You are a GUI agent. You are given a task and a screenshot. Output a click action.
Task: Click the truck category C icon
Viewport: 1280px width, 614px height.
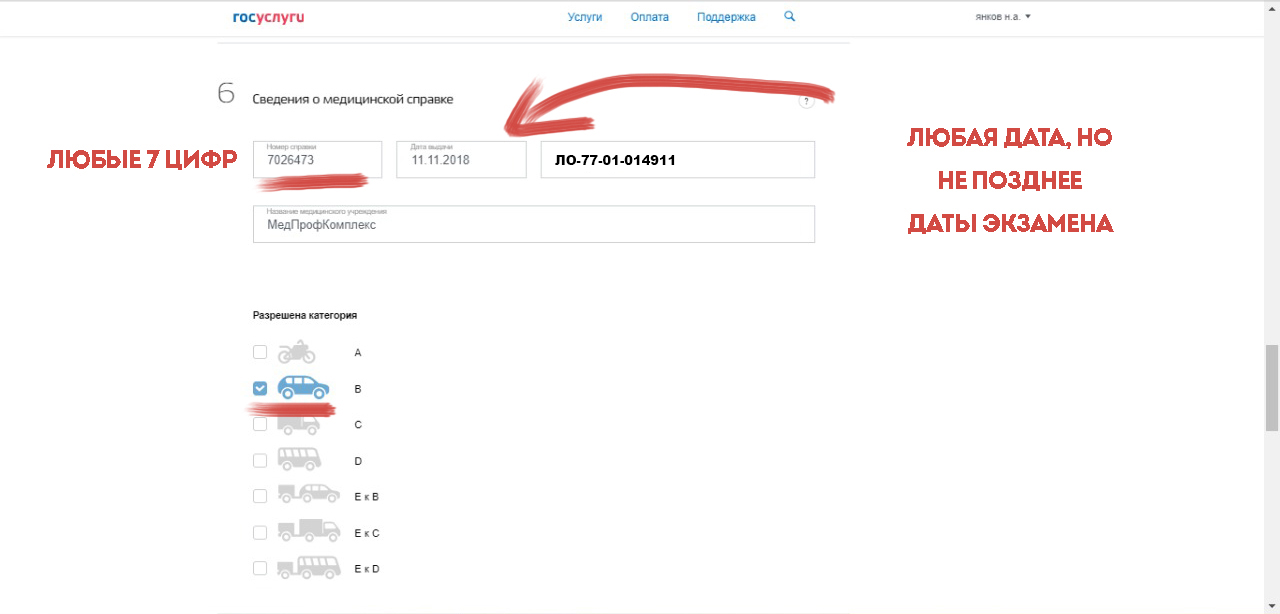[298, 425]
